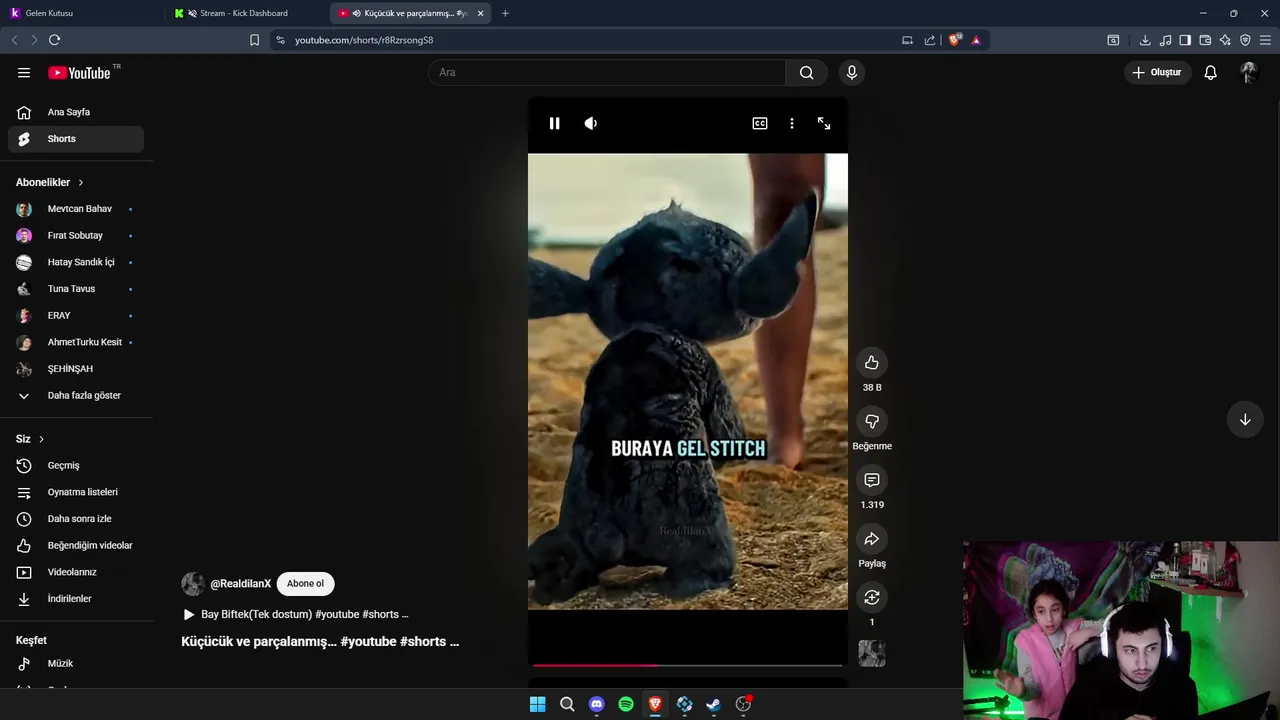Open Müzik under Keşfet

click(x=76, y=663)
